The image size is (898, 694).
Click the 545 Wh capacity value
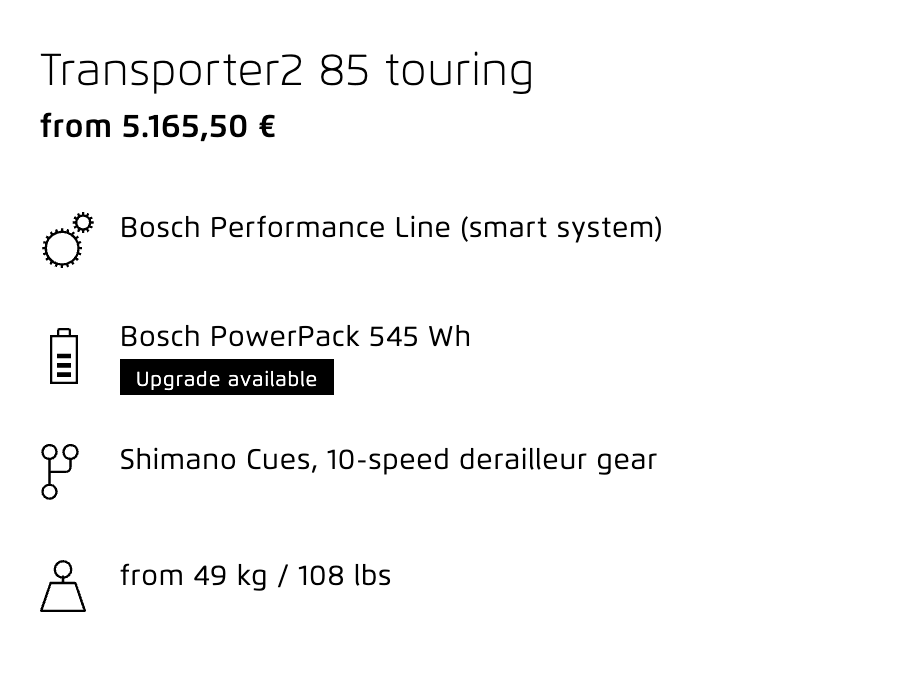click(420, 336)
